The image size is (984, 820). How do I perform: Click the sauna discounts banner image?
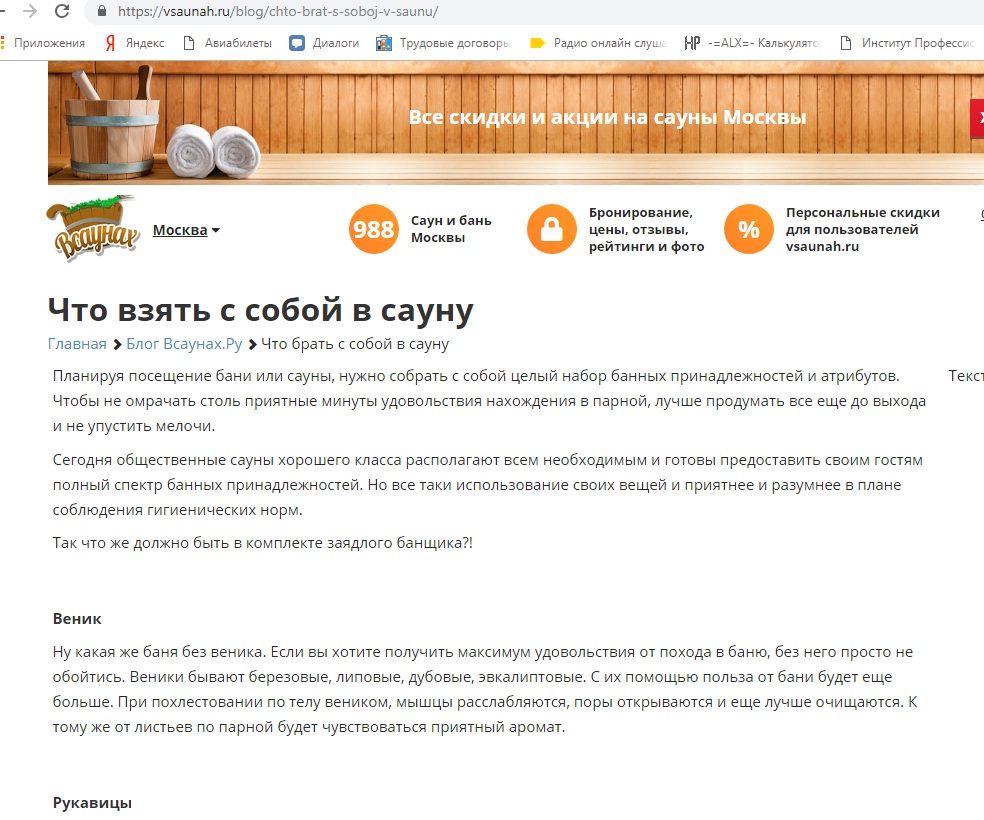point(516,123)
